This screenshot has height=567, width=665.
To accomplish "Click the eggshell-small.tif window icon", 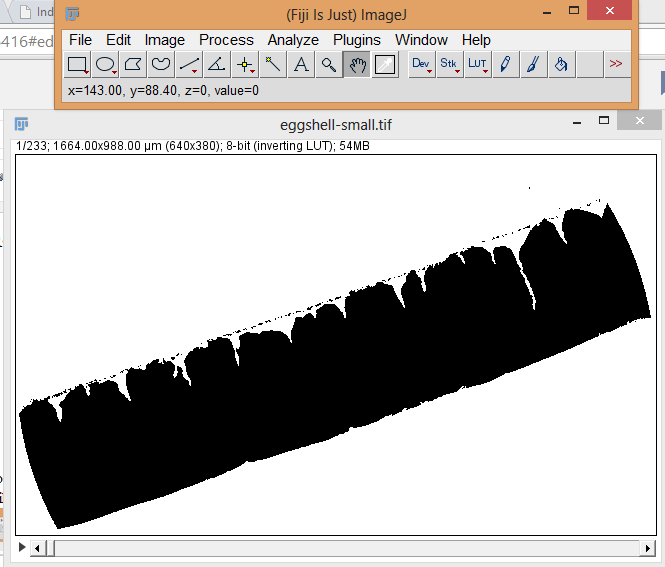I will [x=21, y=124].
